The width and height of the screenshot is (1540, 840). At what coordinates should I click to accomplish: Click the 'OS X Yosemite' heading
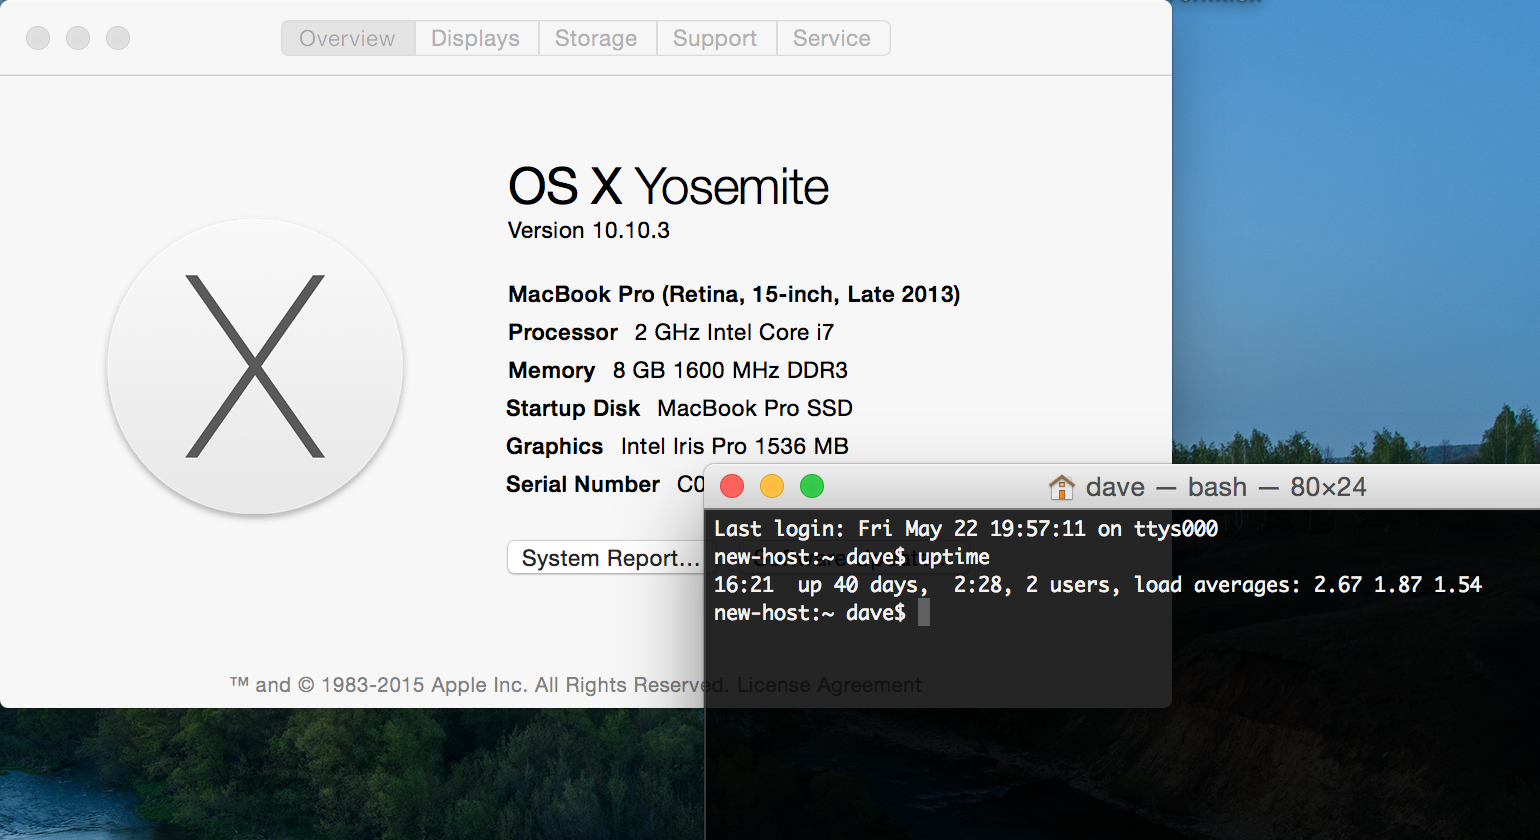coord(669,187)
